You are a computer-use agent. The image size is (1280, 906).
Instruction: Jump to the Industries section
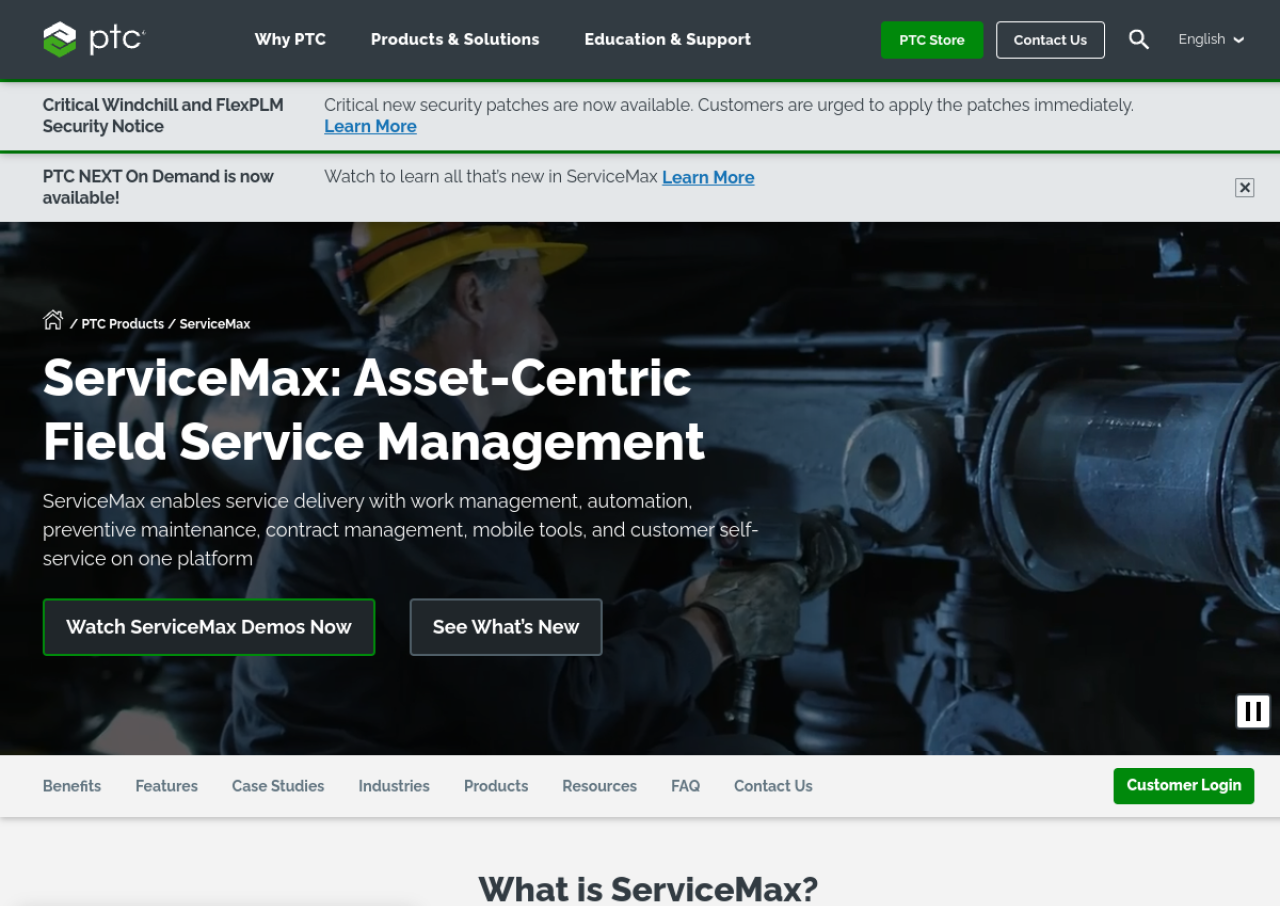coord(394,786)
